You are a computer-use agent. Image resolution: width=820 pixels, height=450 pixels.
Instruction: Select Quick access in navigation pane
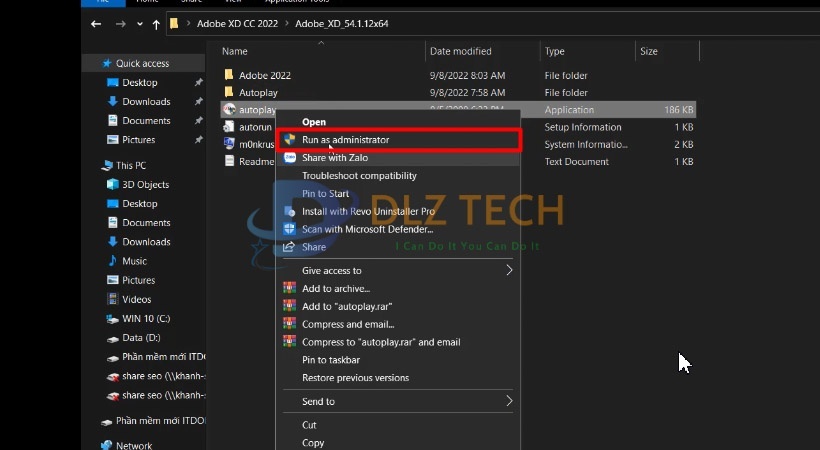[142, 63]
